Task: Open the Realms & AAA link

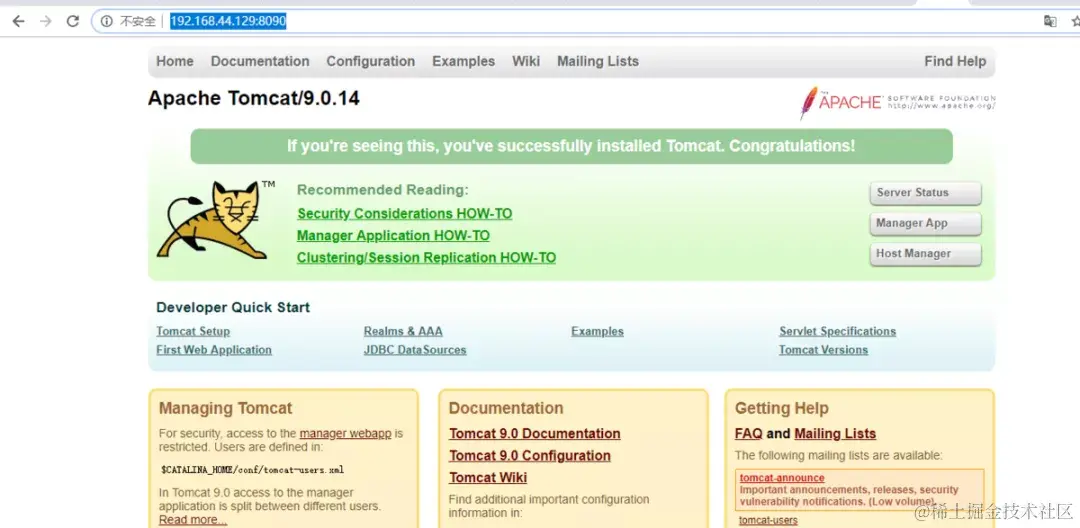Action: pyautogui.click(x=403, y=331)
